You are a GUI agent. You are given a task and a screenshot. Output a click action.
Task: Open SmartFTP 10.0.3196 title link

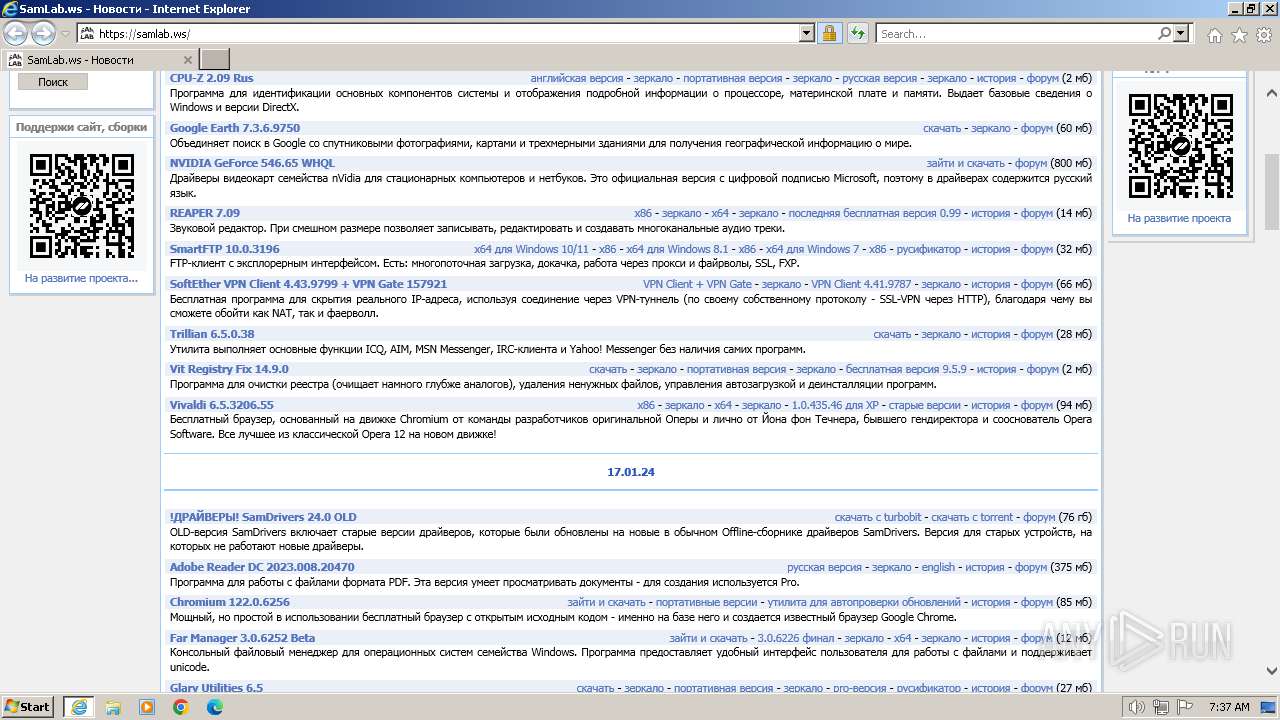[x=225, y=249]
